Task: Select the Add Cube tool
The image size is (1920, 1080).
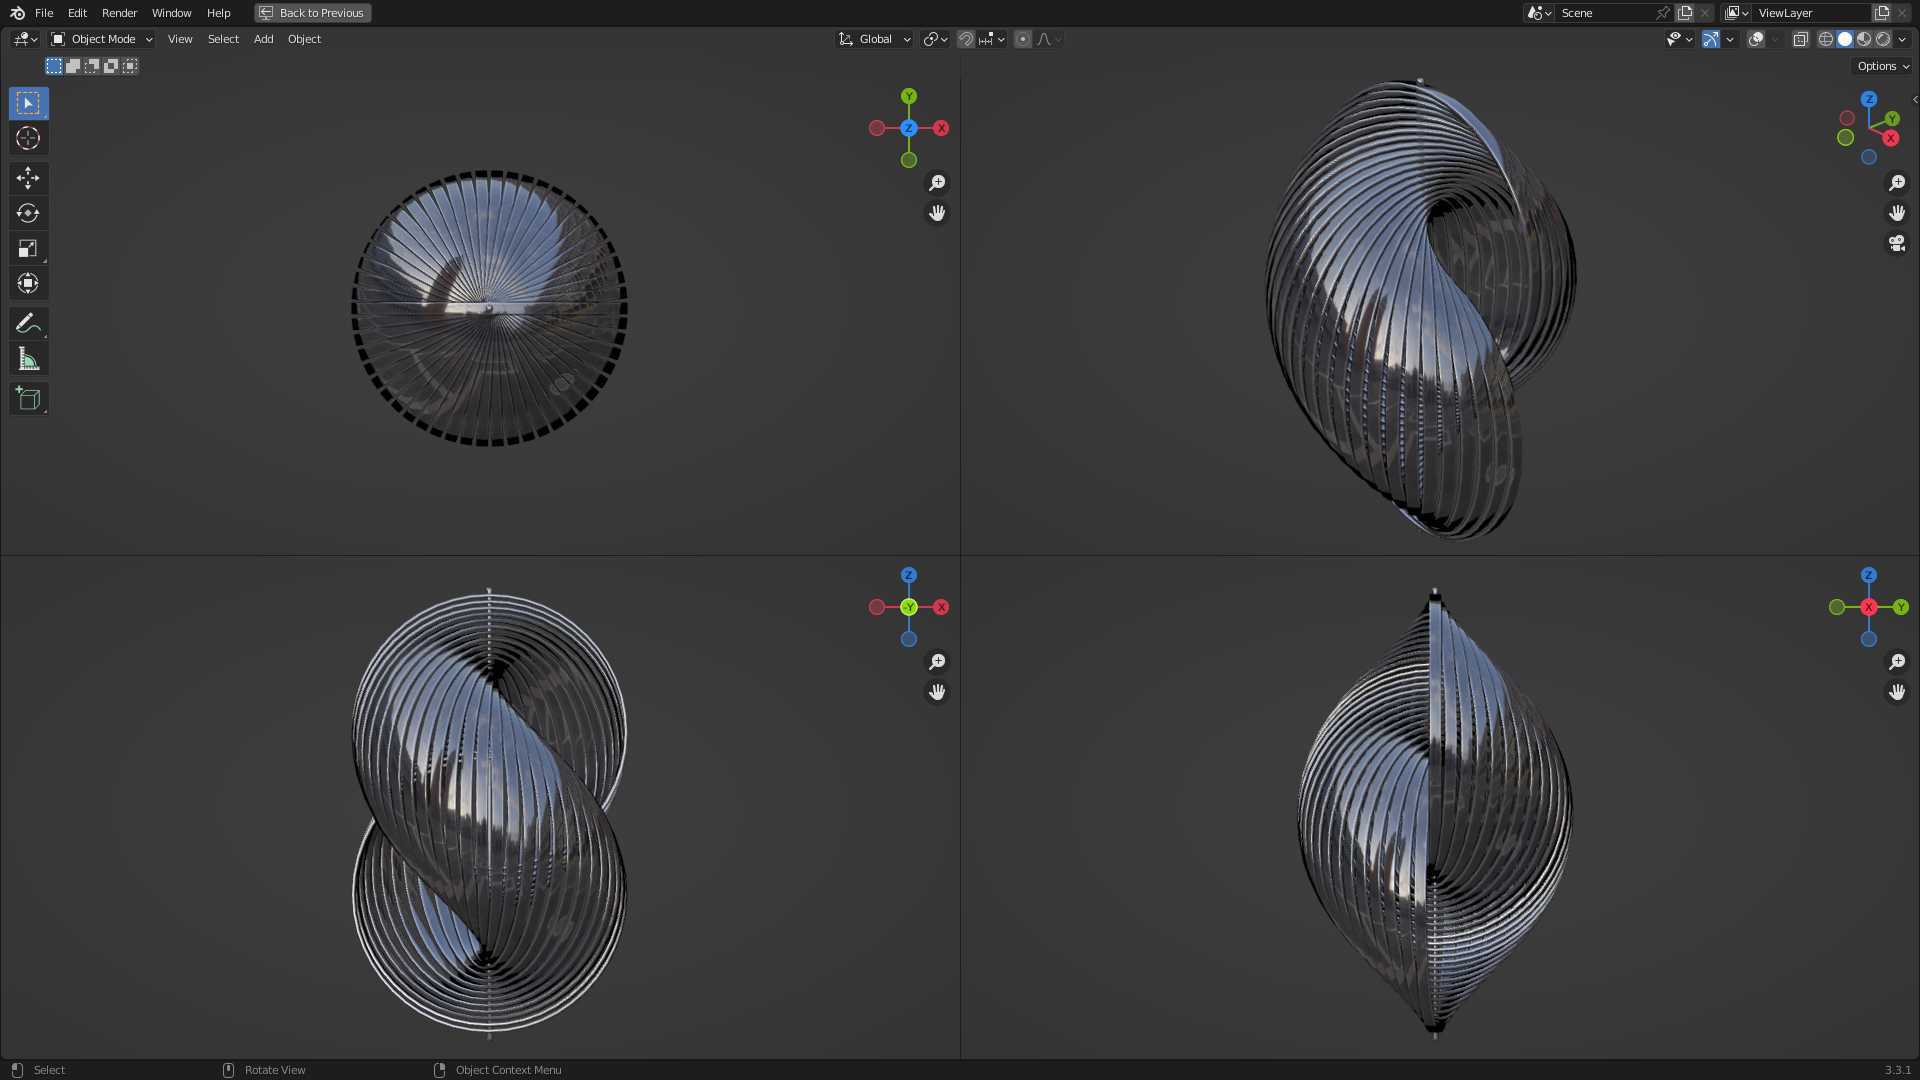Action: [28, 398]
